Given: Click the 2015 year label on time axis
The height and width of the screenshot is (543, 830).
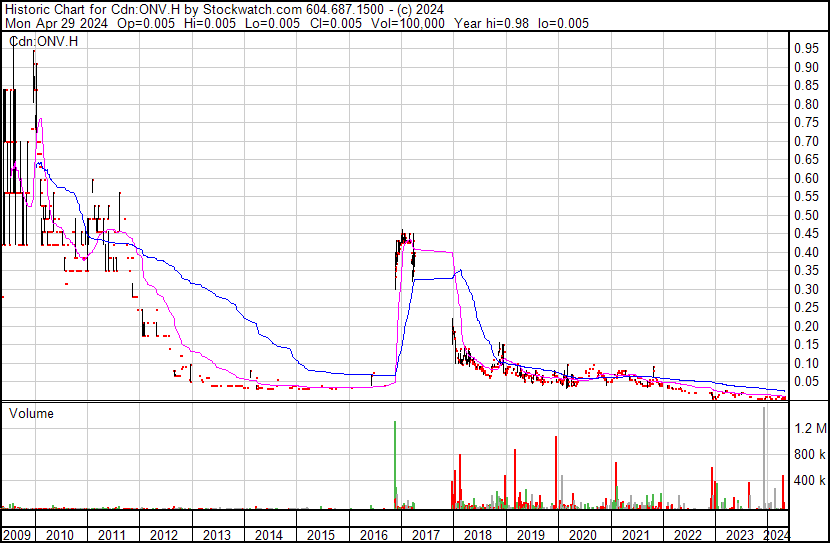Looking at the screenshot, I should (321, 535).
